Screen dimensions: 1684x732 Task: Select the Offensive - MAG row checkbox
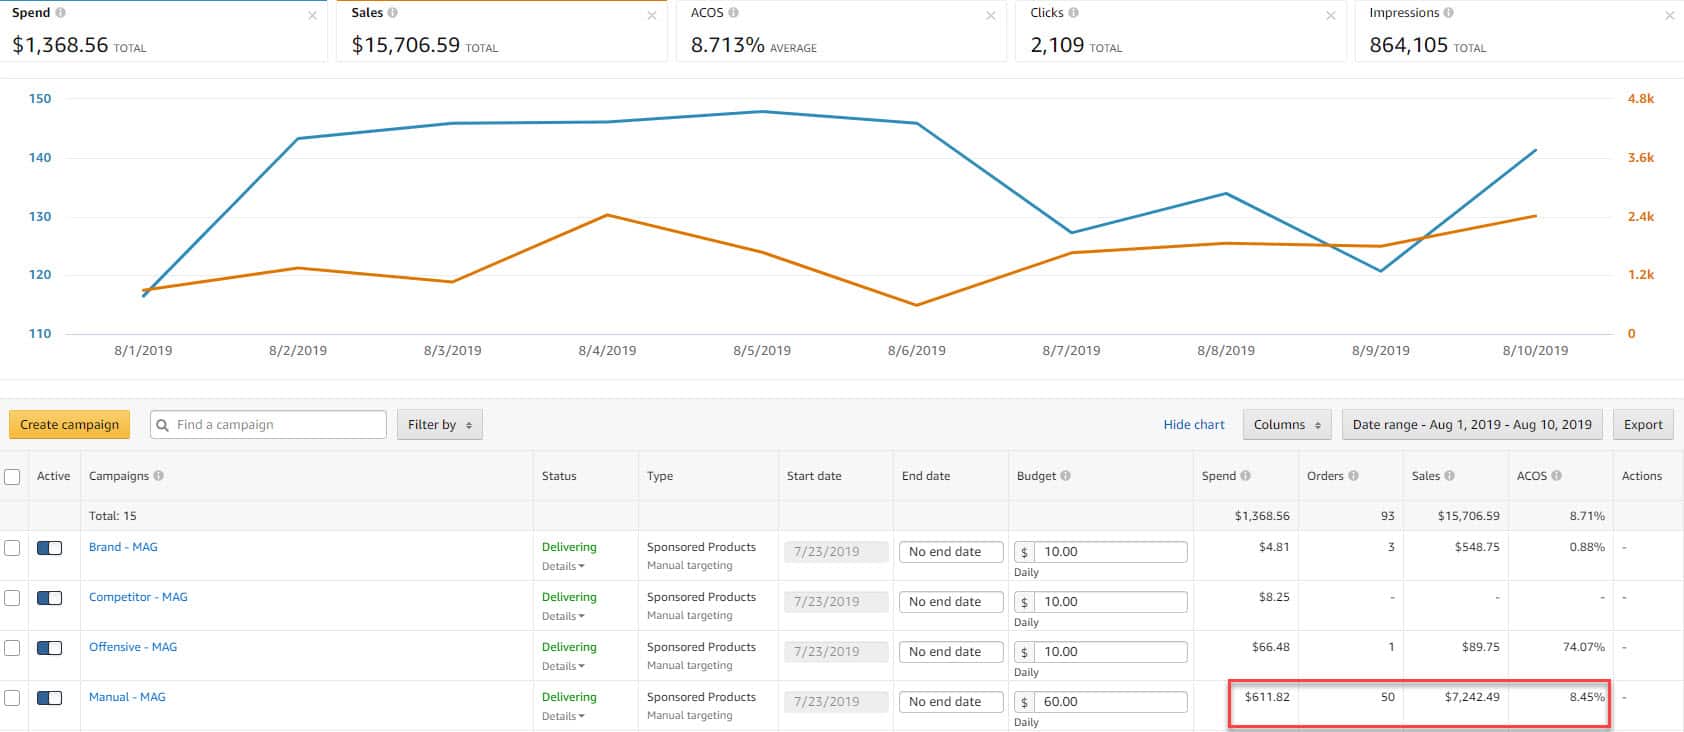[12, 648]
